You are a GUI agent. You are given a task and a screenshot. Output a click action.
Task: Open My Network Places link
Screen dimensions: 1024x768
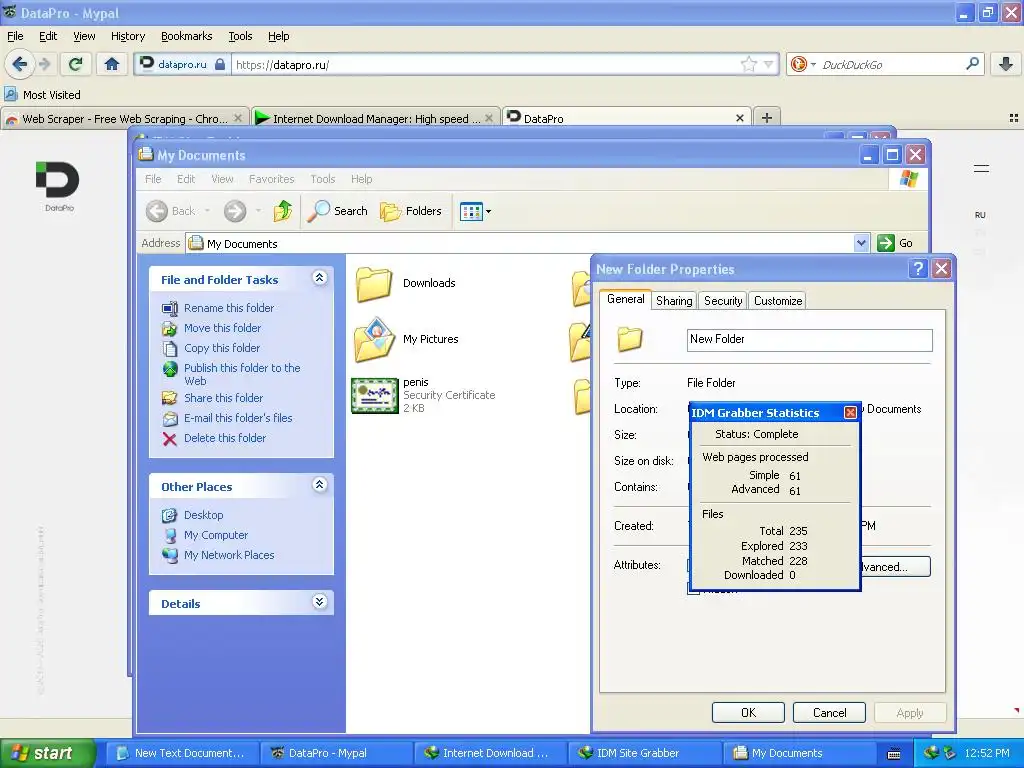click(x=229, y=555)
